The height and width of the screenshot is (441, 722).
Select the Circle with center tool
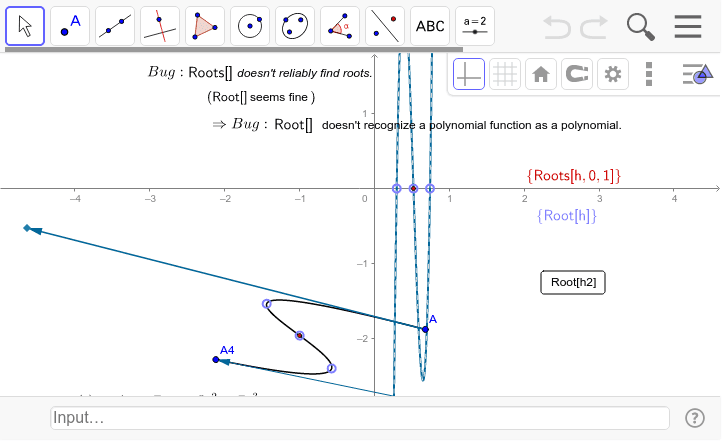pos(250,26)
